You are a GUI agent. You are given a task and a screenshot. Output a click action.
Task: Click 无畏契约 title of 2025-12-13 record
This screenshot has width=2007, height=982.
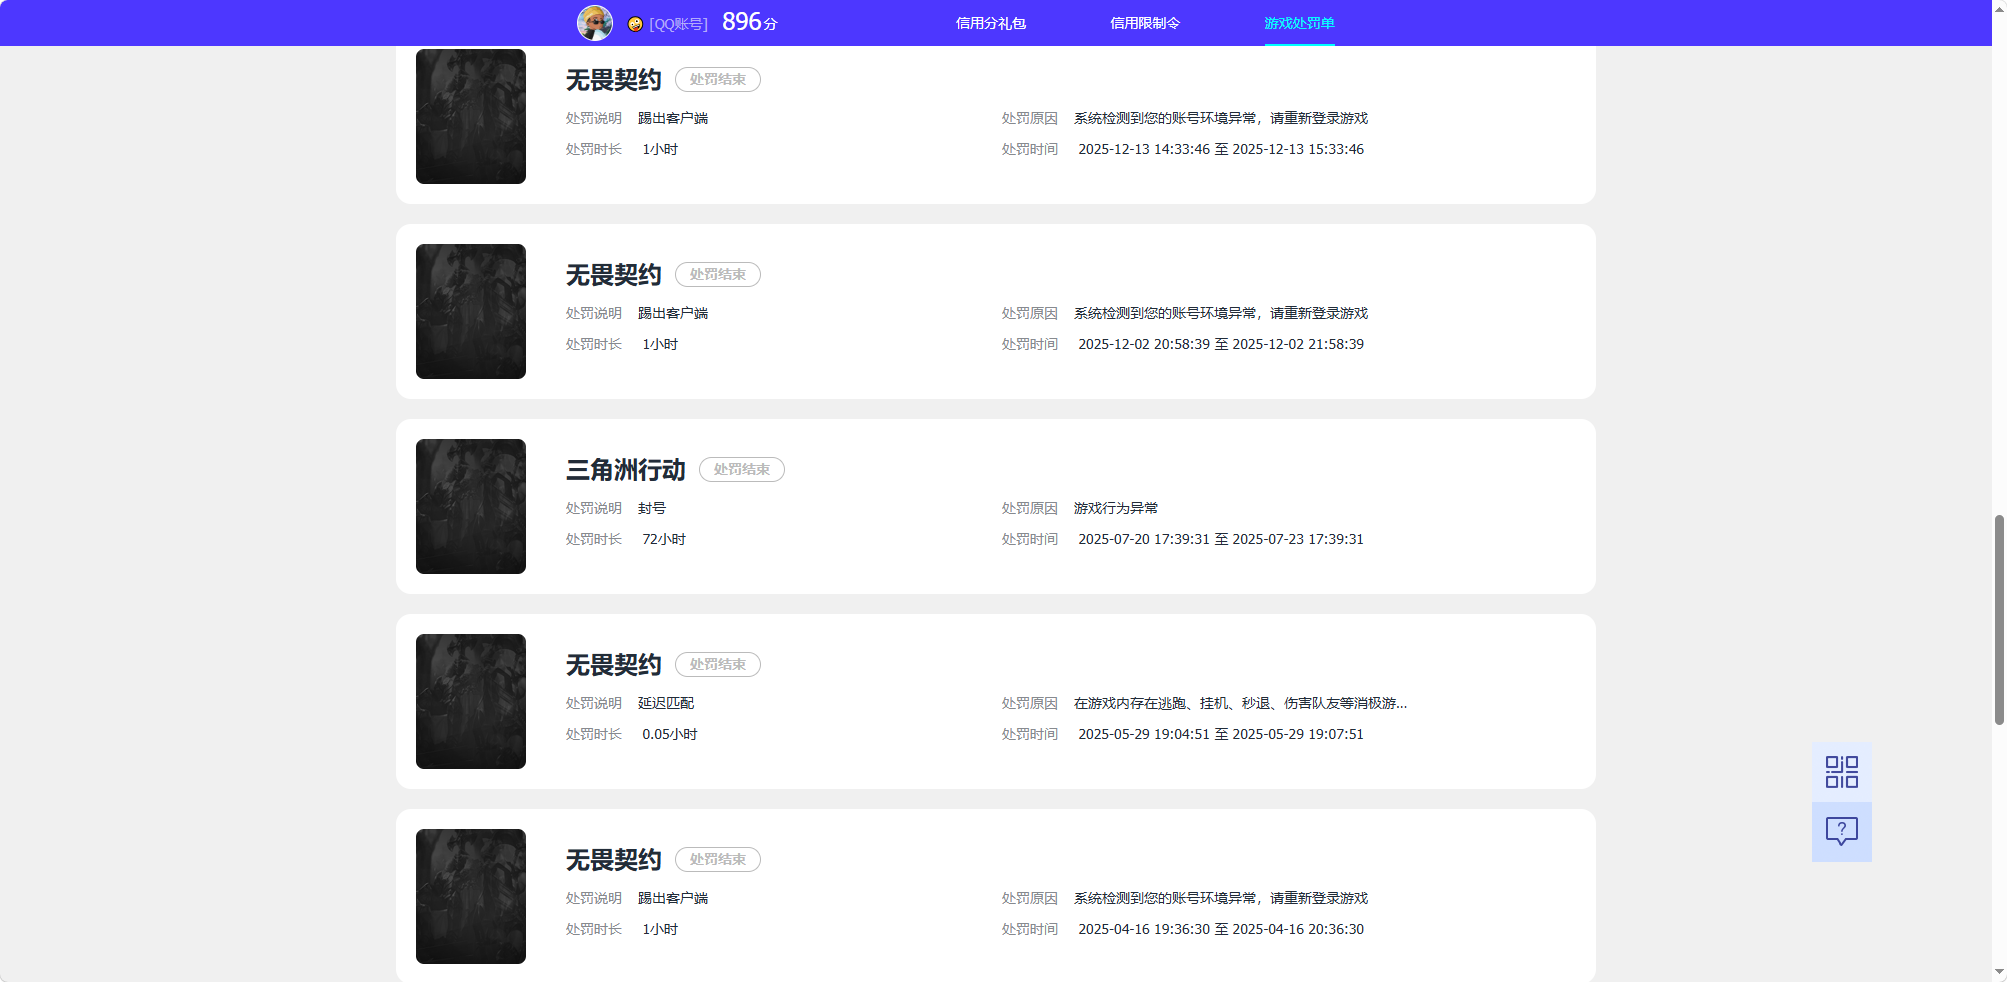point(614,80)
